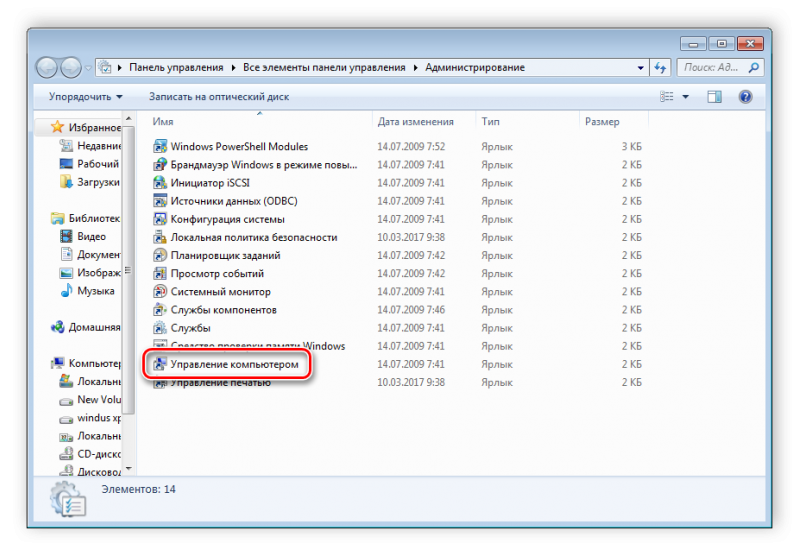Click the sidebar scrollbar up arrow

coord(129,119)
